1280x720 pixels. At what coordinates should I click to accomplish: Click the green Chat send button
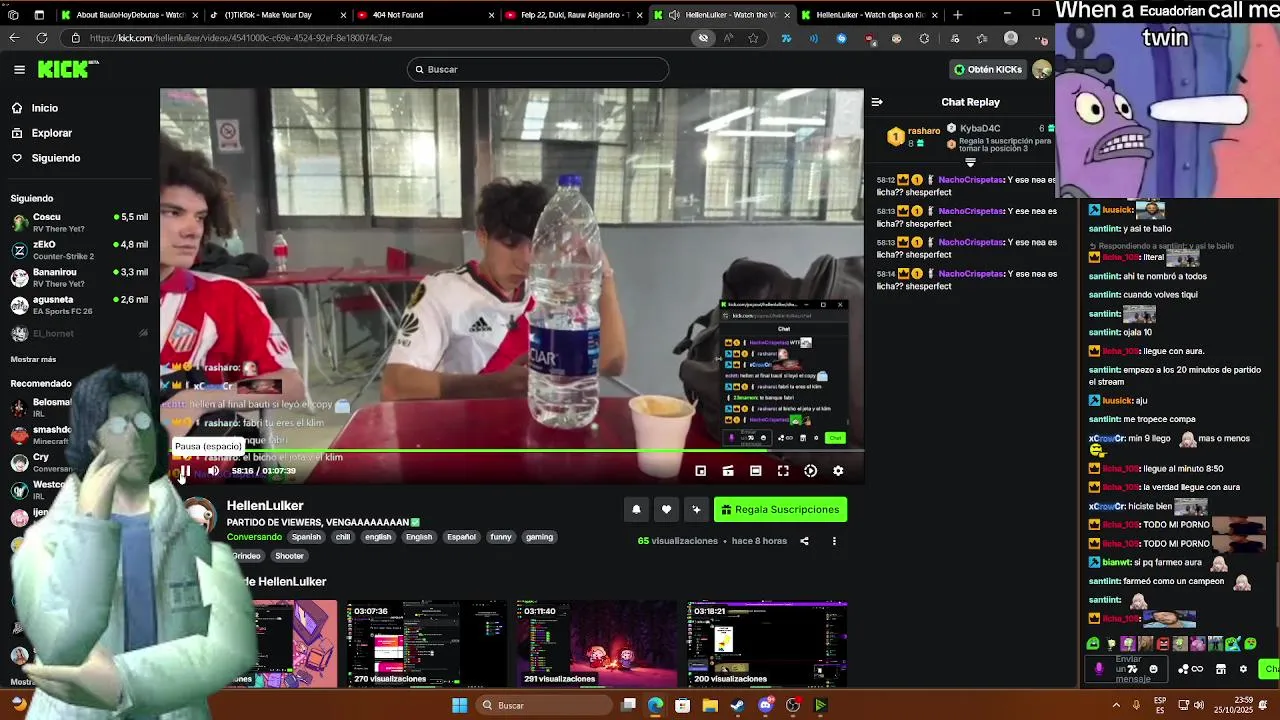pyautogui.click(x=1271, y=669)
